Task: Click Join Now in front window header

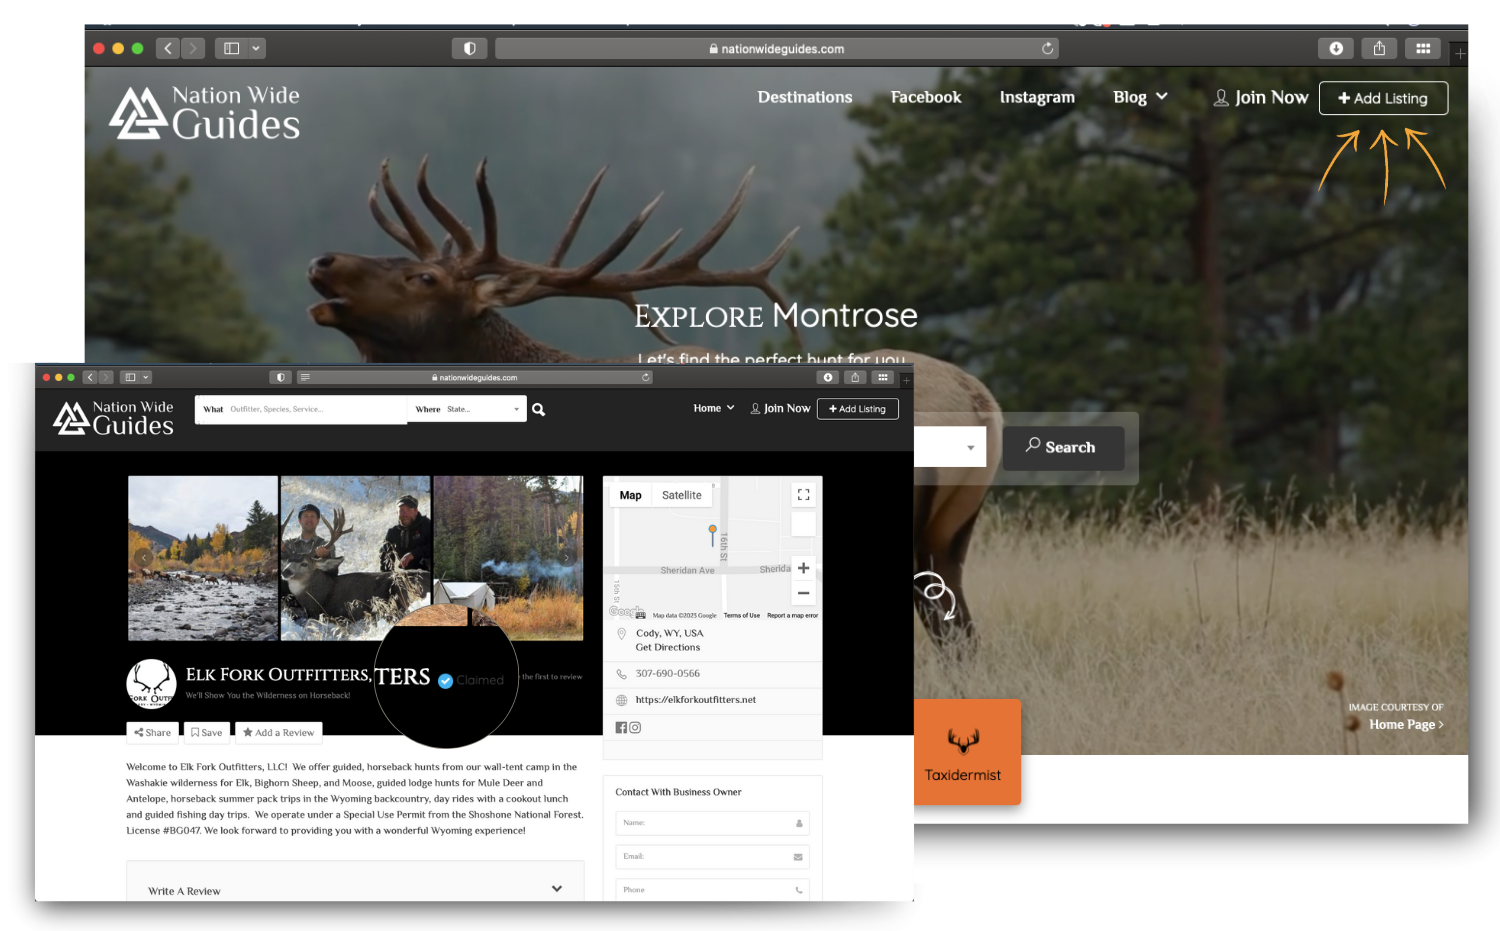Action: coord(780,408)
